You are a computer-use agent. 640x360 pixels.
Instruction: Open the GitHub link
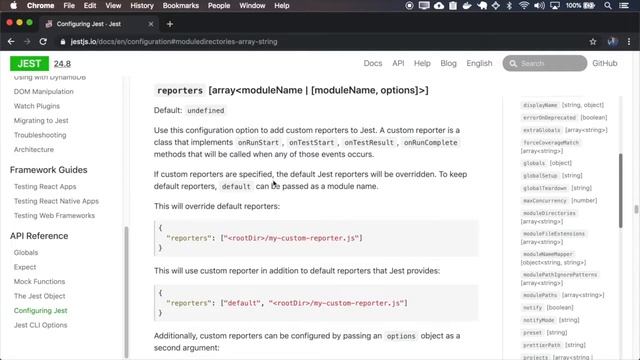[604, 63]
